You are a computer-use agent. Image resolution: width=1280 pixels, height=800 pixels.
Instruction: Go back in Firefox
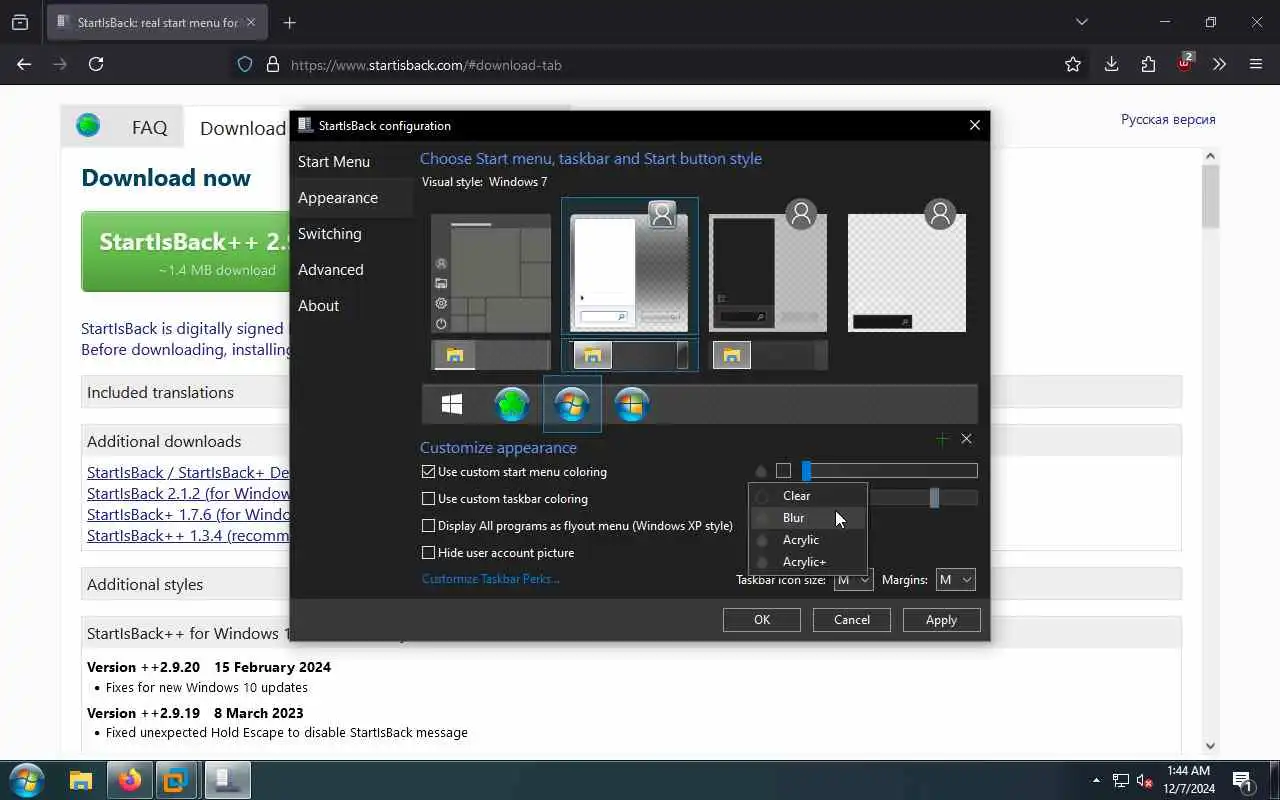coord(24,64)
